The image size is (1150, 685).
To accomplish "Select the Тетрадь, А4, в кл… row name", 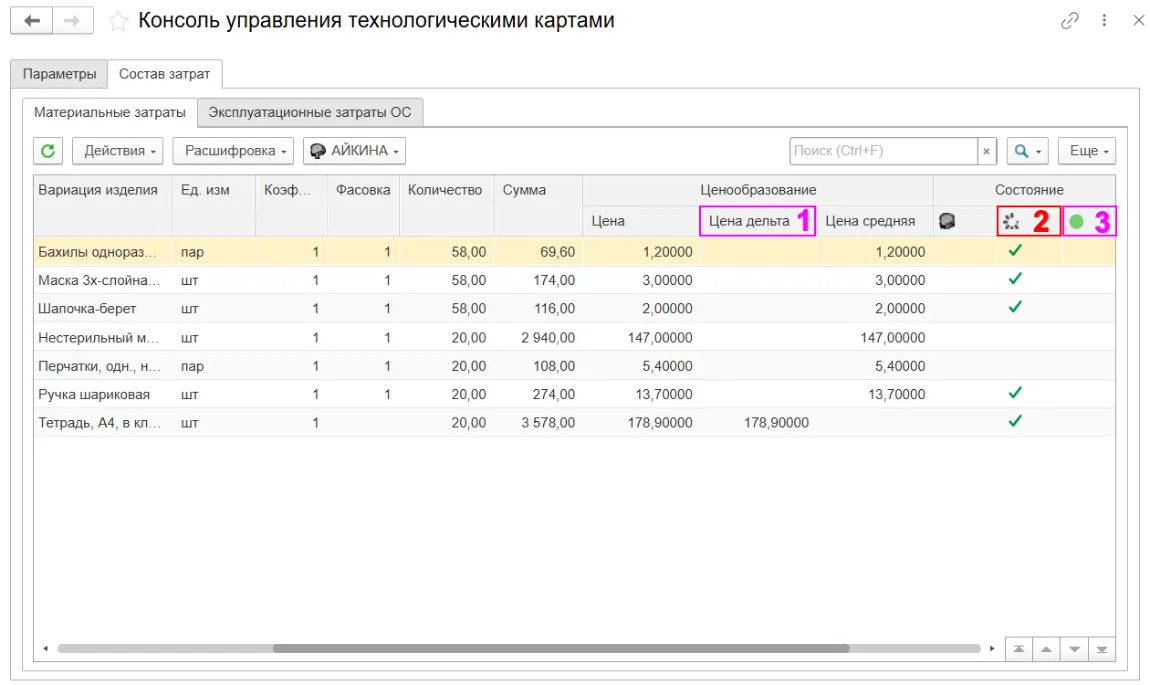I will pos(99,423).
